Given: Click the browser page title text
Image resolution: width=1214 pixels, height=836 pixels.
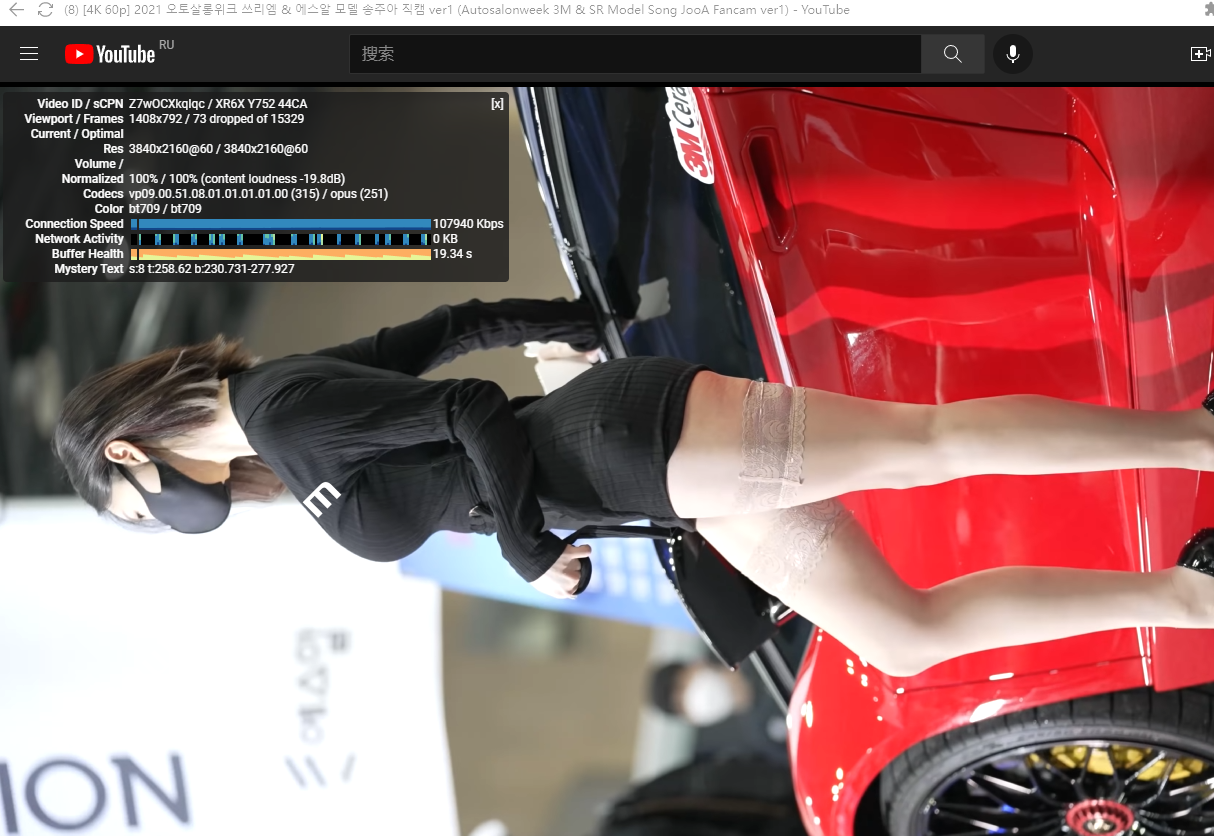Looking at the screenshot, I should point(456,10).
